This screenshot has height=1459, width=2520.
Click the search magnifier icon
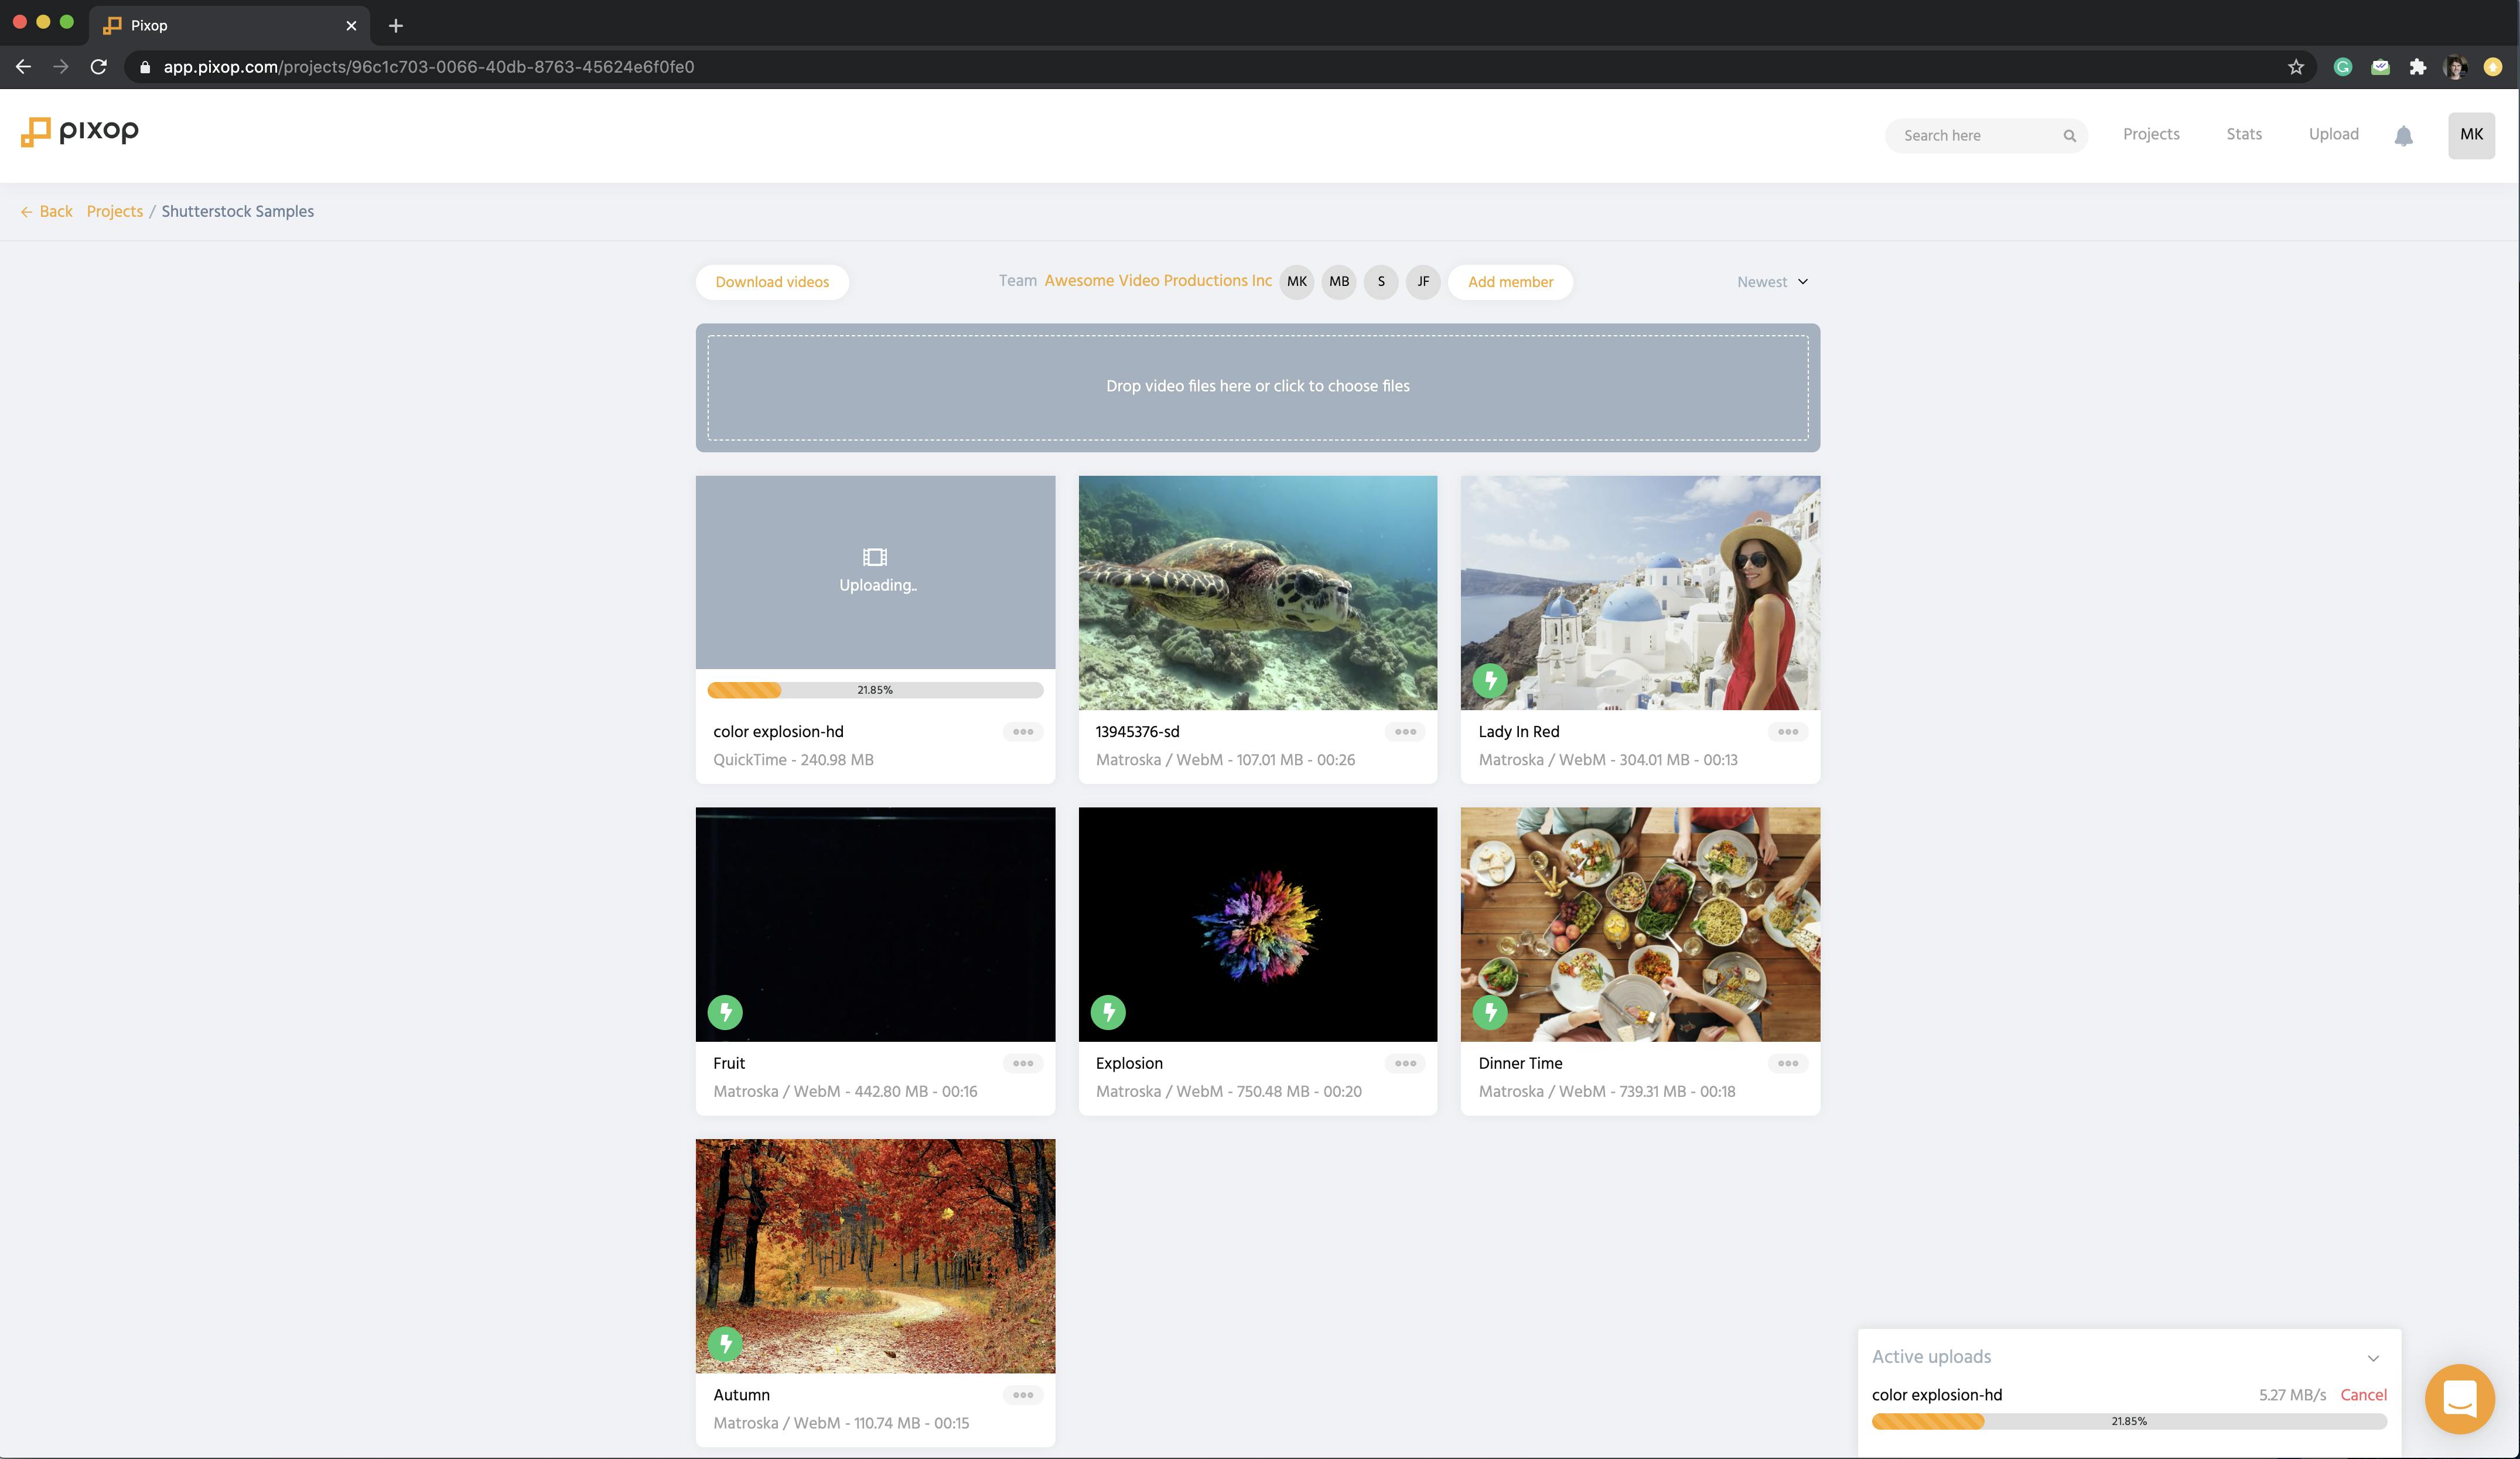point(2069,136)
